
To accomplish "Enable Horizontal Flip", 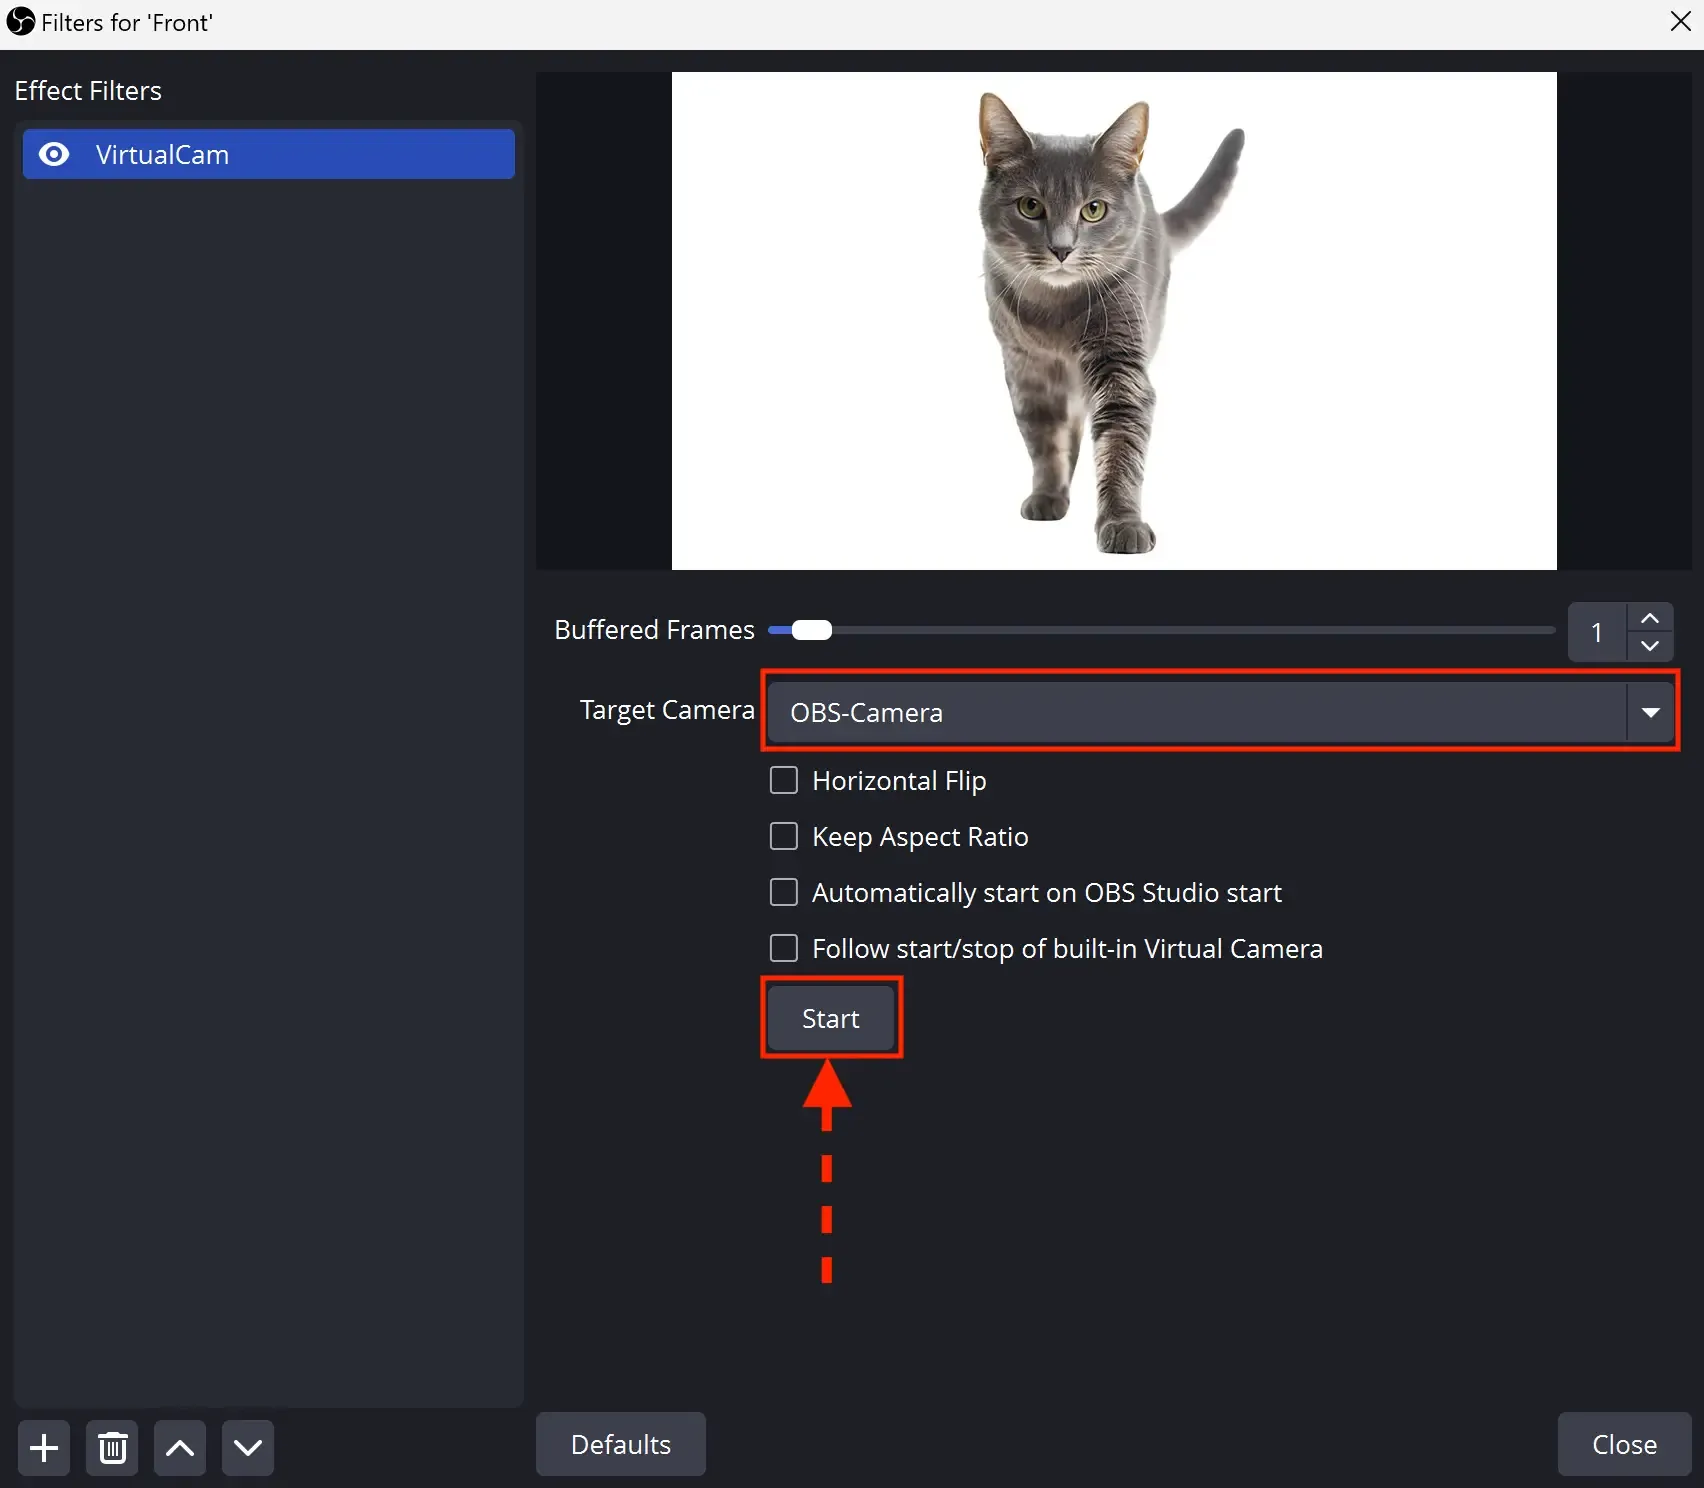I will (x=784, y=780).
